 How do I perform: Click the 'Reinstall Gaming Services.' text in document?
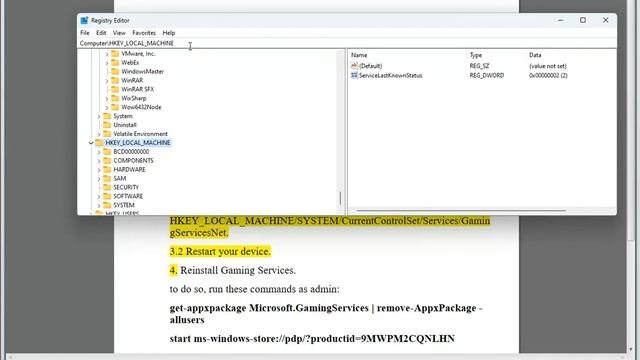coord(238,270)
